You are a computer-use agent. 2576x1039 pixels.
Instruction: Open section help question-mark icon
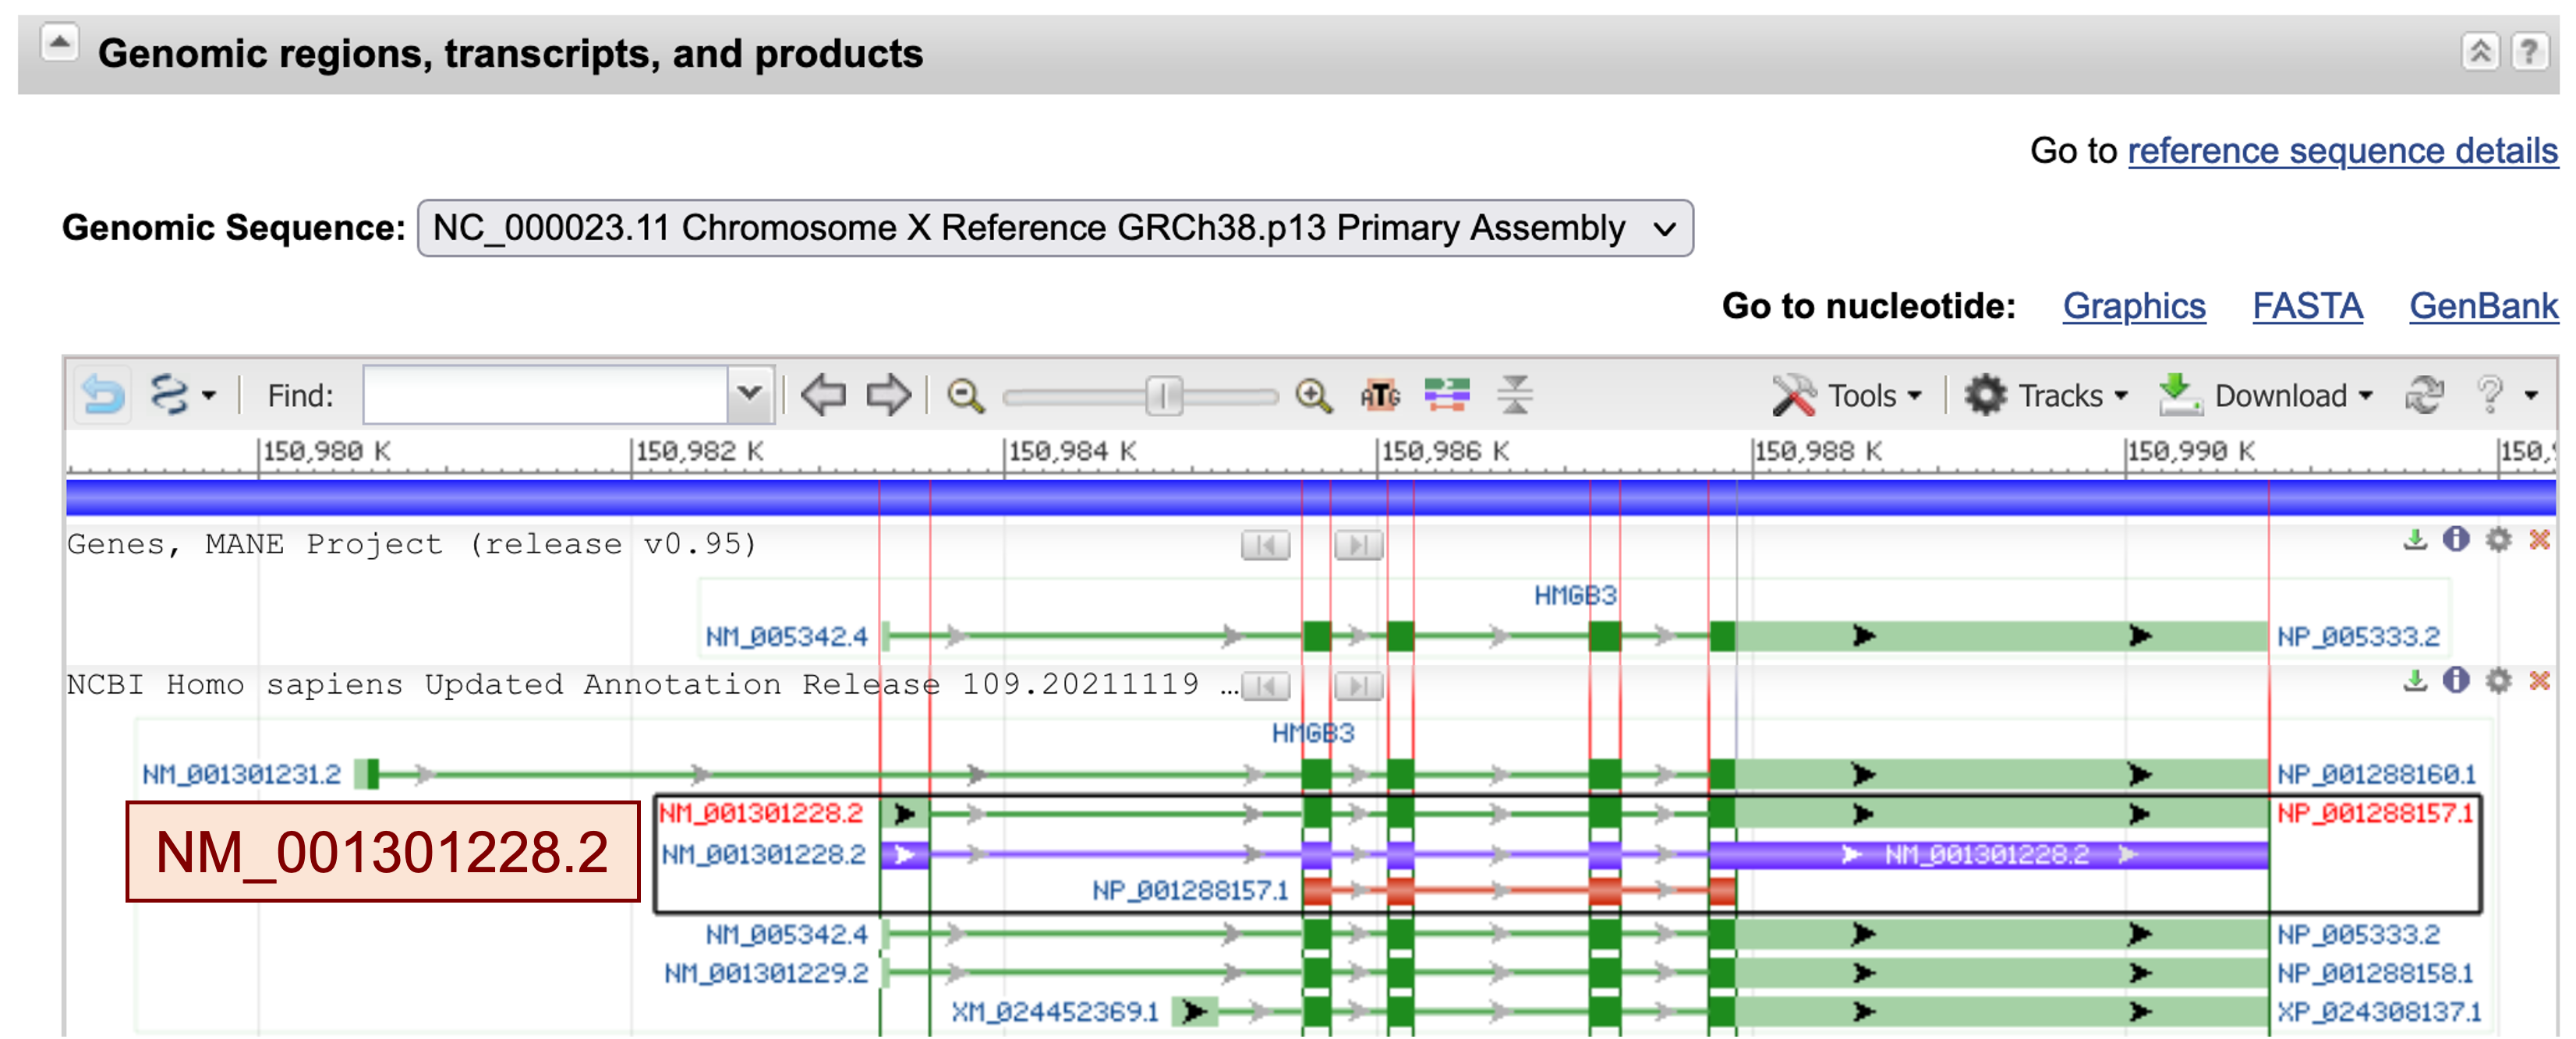tap(2529, 51)
